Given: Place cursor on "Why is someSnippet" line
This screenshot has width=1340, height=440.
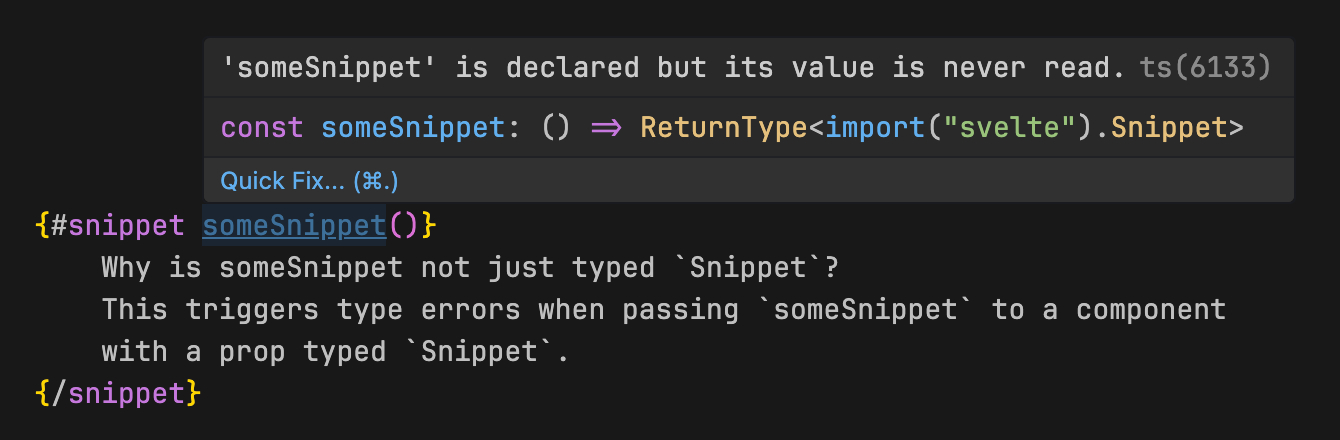Looking at the screenshot, I should (252, 268).
